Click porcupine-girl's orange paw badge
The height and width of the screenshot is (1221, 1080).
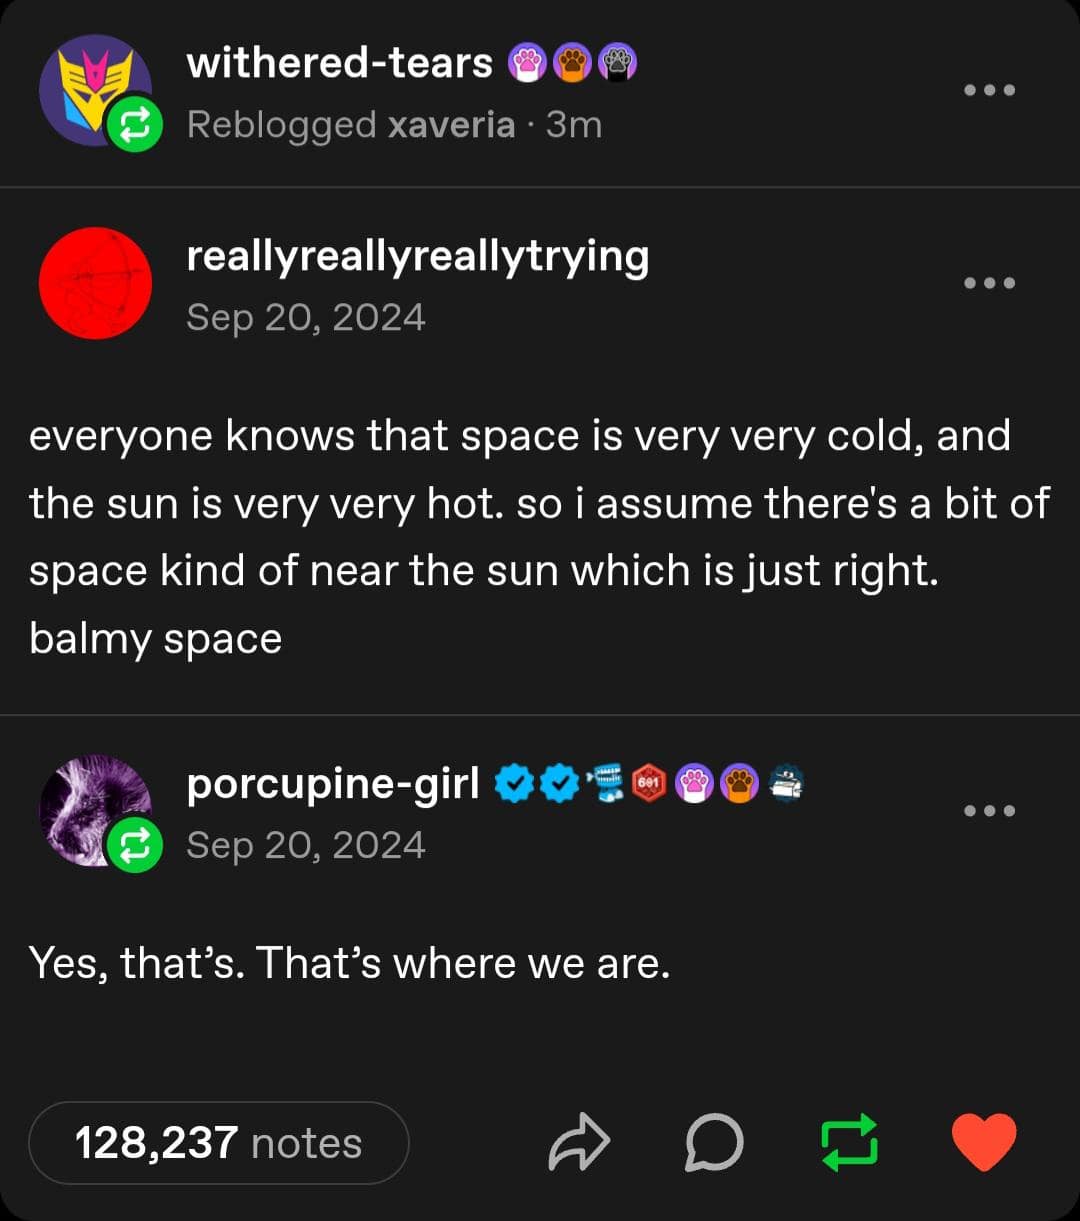tap(740, 785)
